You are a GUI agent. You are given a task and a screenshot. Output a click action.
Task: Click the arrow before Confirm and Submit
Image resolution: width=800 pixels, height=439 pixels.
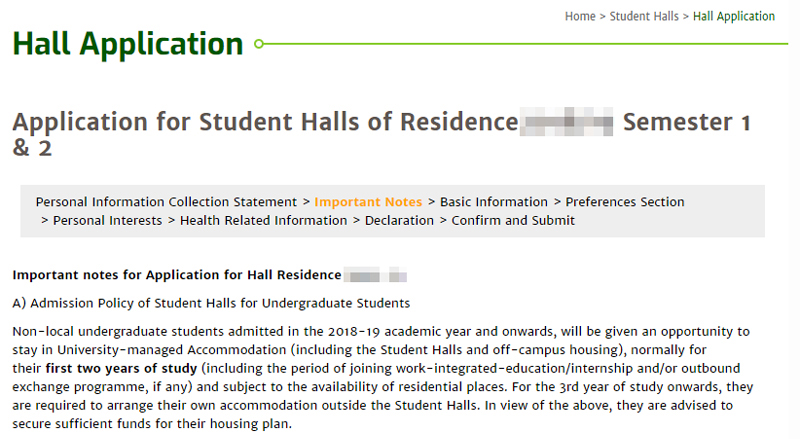click(443, 221)
